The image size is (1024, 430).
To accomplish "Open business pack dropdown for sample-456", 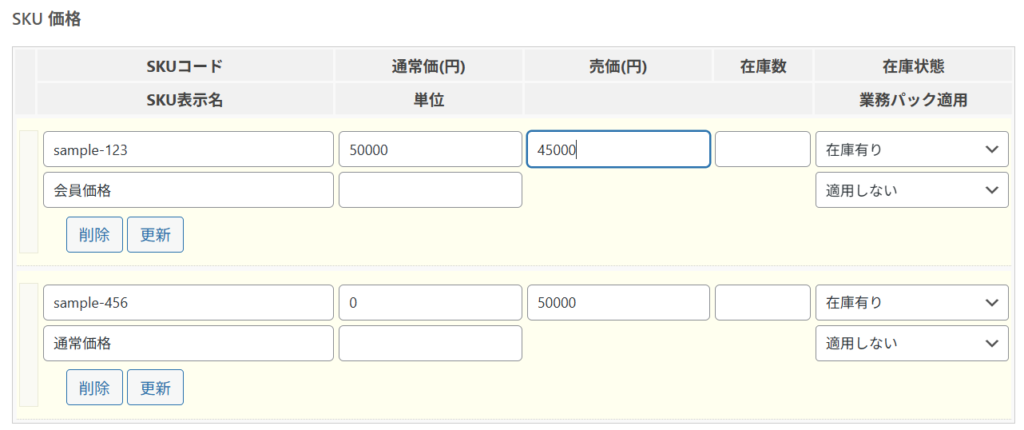I will (911, 343).
